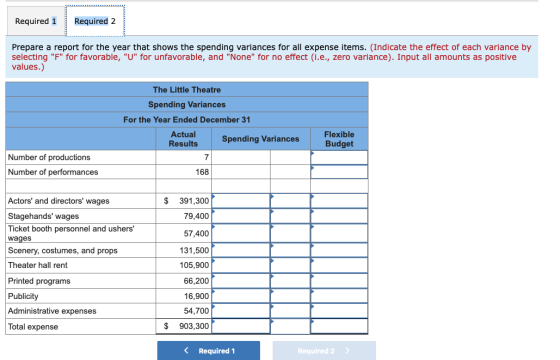Open effect dropdown for Scenery, costumes, and props
This screenshot has height=360, width=560.
(x=290, y=250)
